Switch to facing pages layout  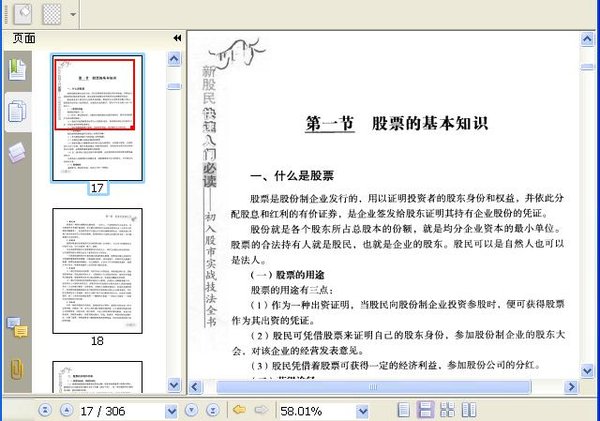469,410
